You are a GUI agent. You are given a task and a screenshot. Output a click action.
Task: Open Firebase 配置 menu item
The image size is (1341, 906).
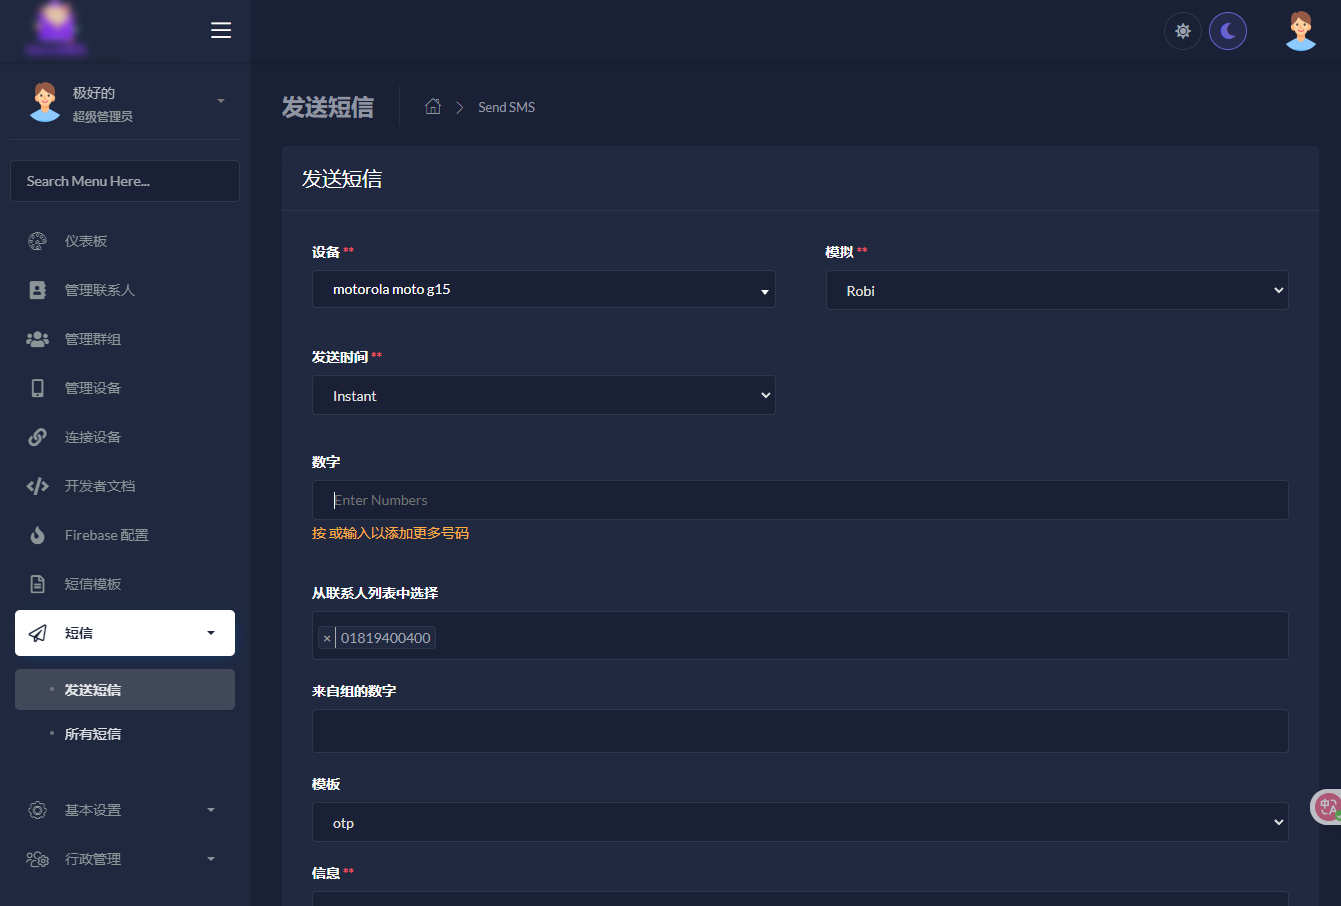[x=125, y=535]
